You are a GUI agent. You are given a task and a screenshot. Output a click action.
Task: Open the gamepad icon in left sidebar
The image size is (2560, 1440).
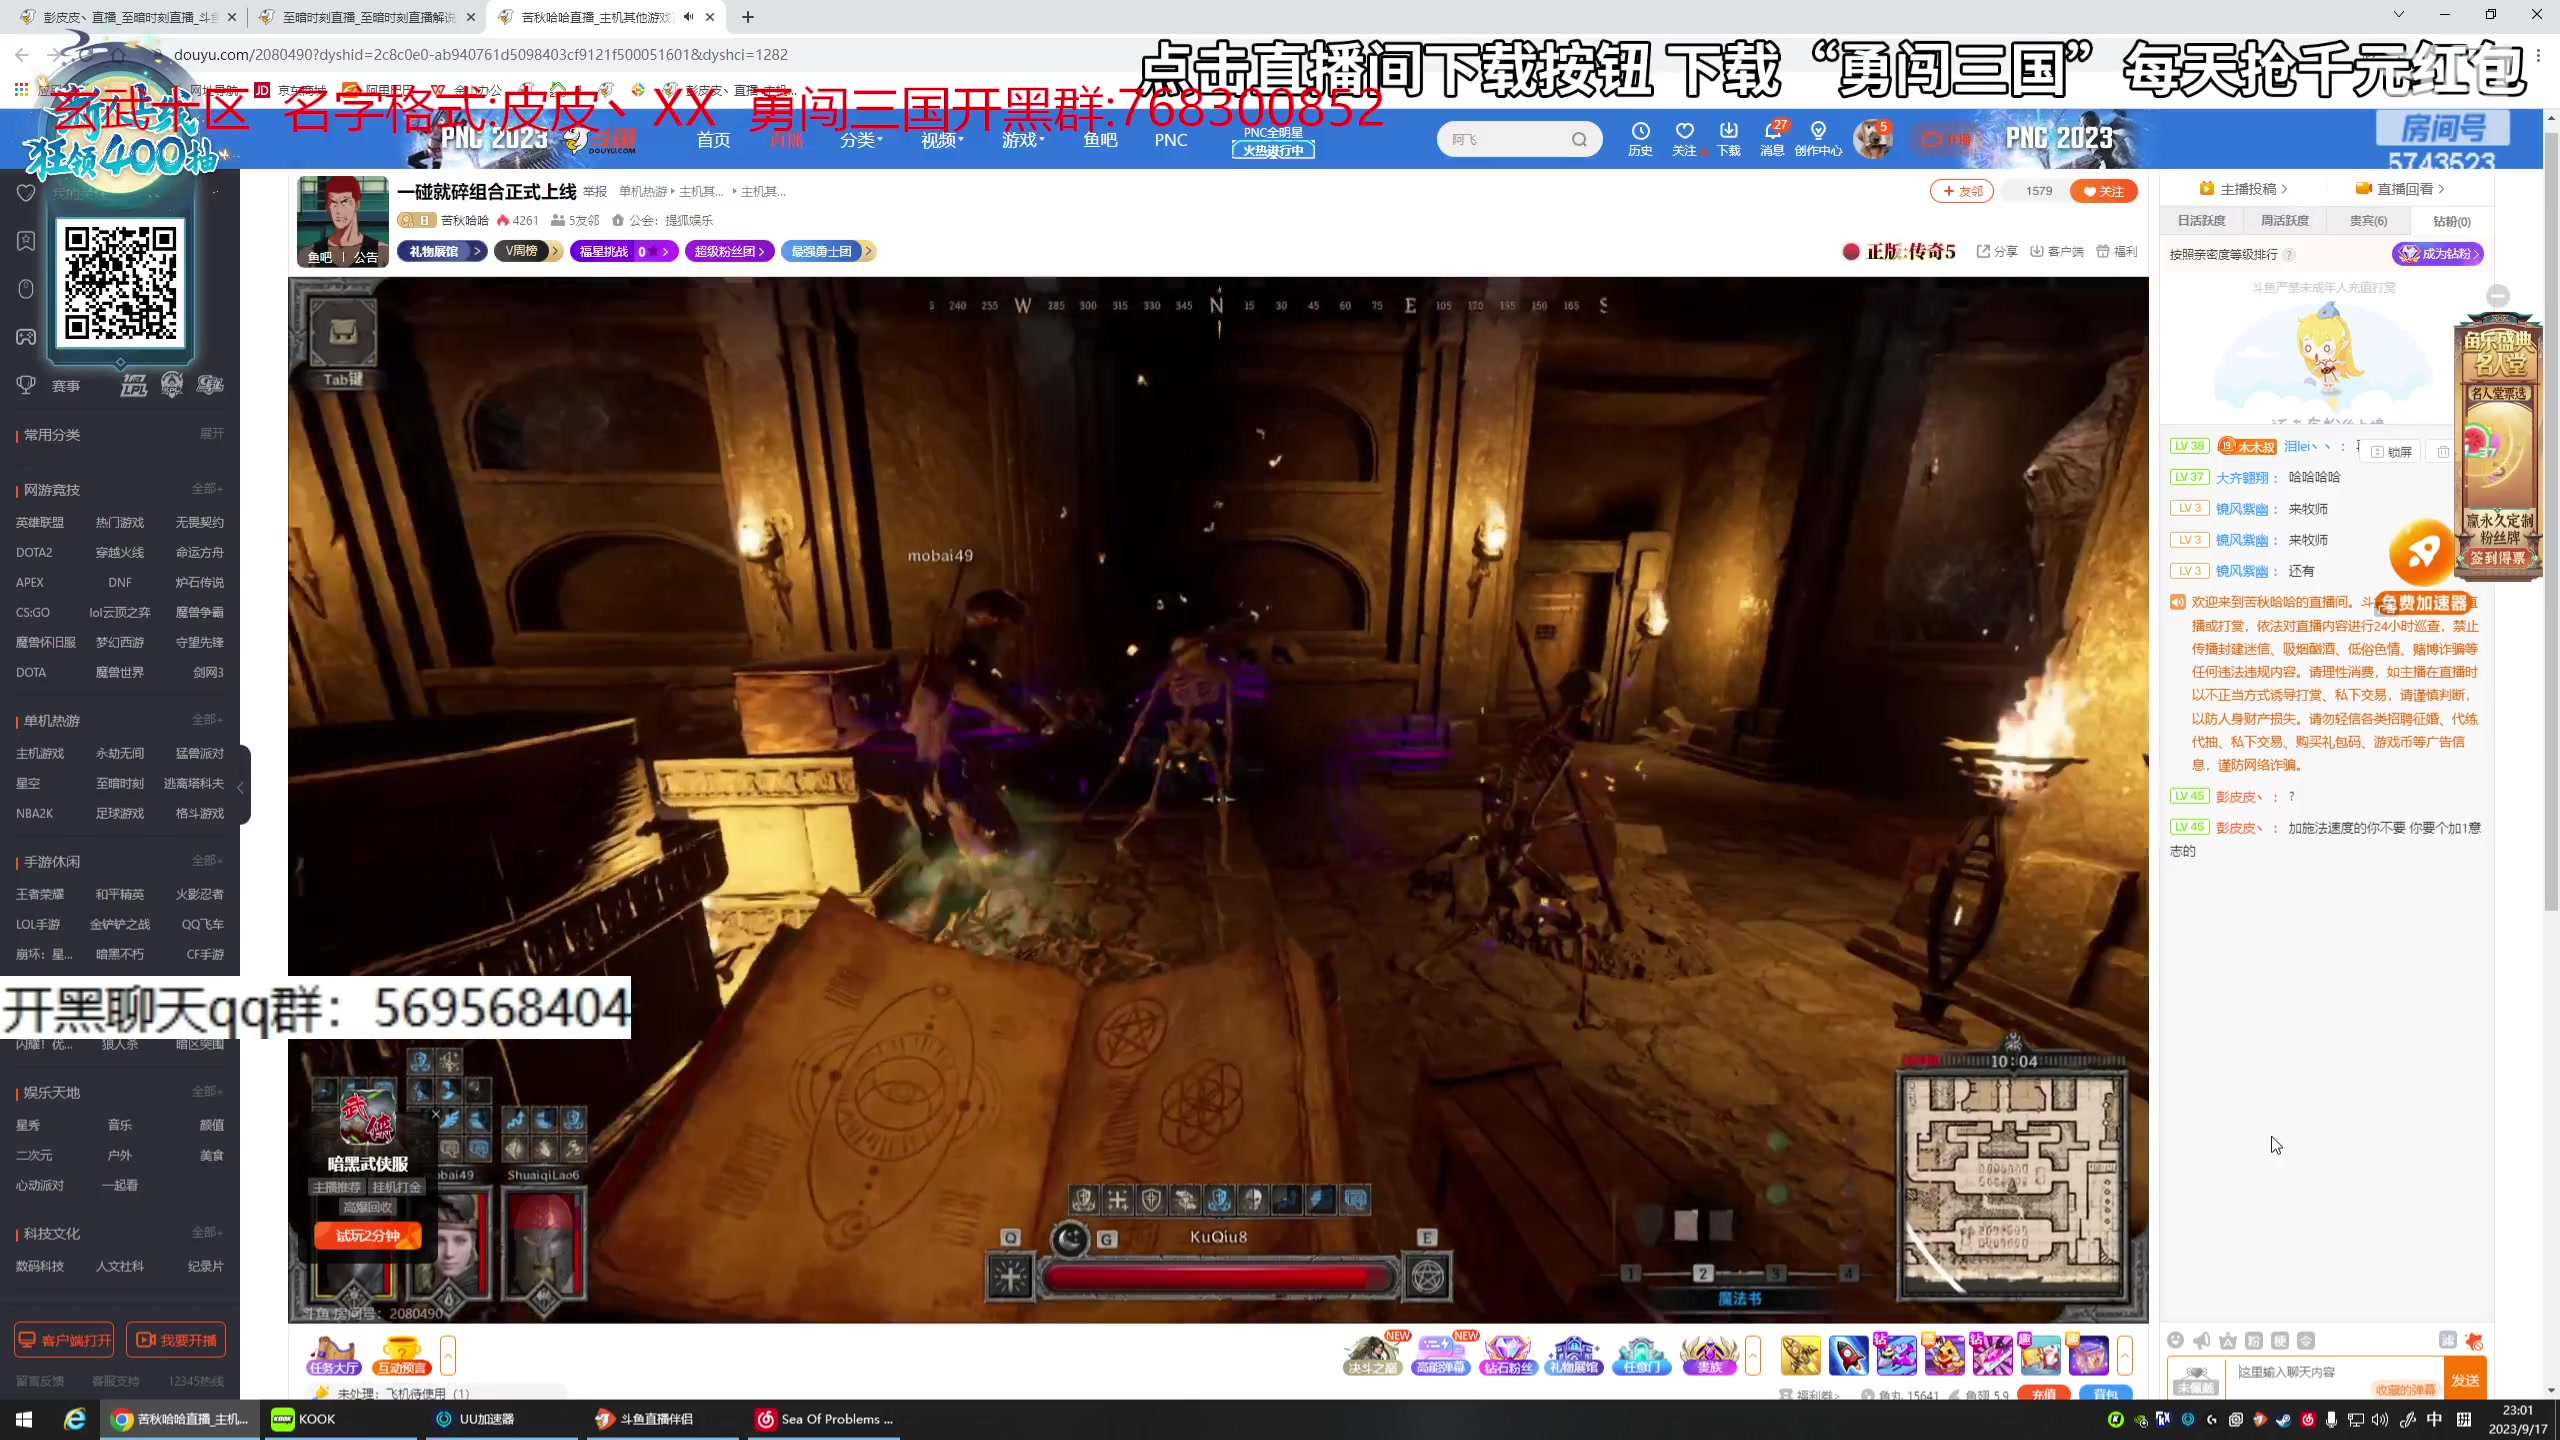(26, 337)
